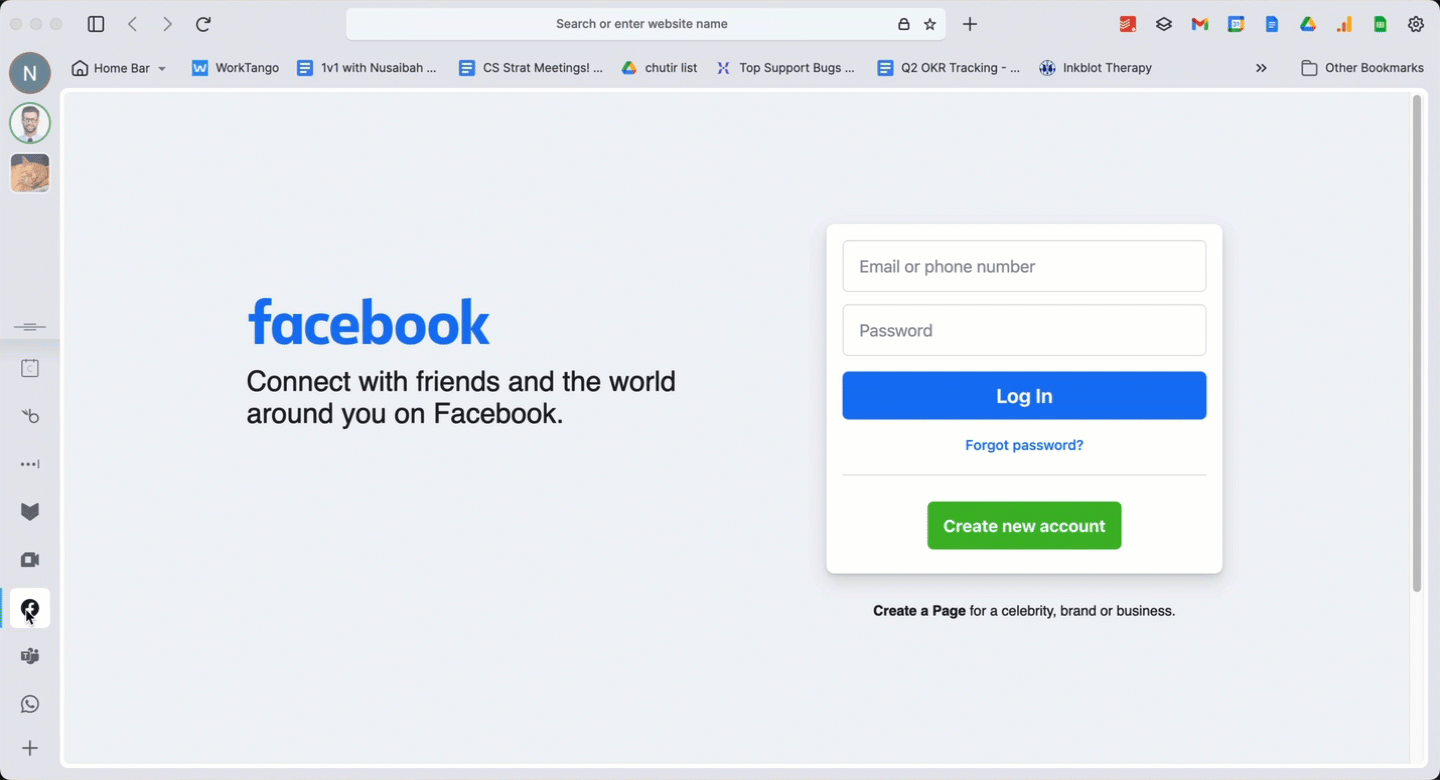Click Create new account button
Image resolution: width=1440 pixels, height=780 pixels.
[1024, 526]
